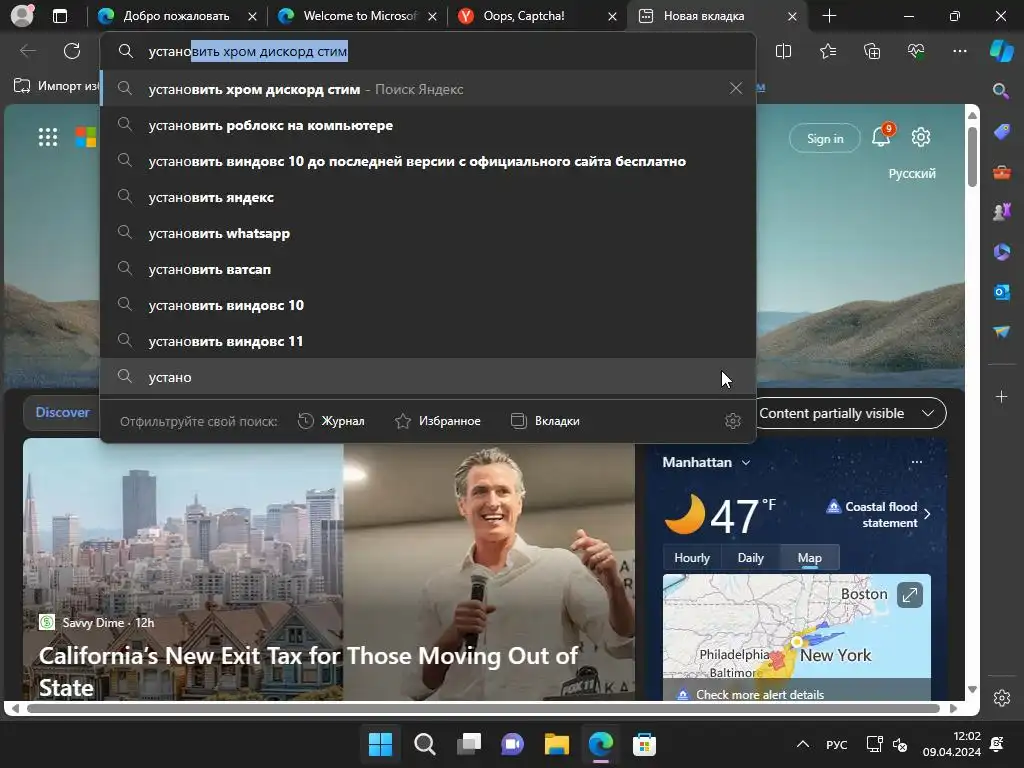The image size is (1024, 768).
Task: Open Task View on the taskbar
Action: tap(469, 744)
